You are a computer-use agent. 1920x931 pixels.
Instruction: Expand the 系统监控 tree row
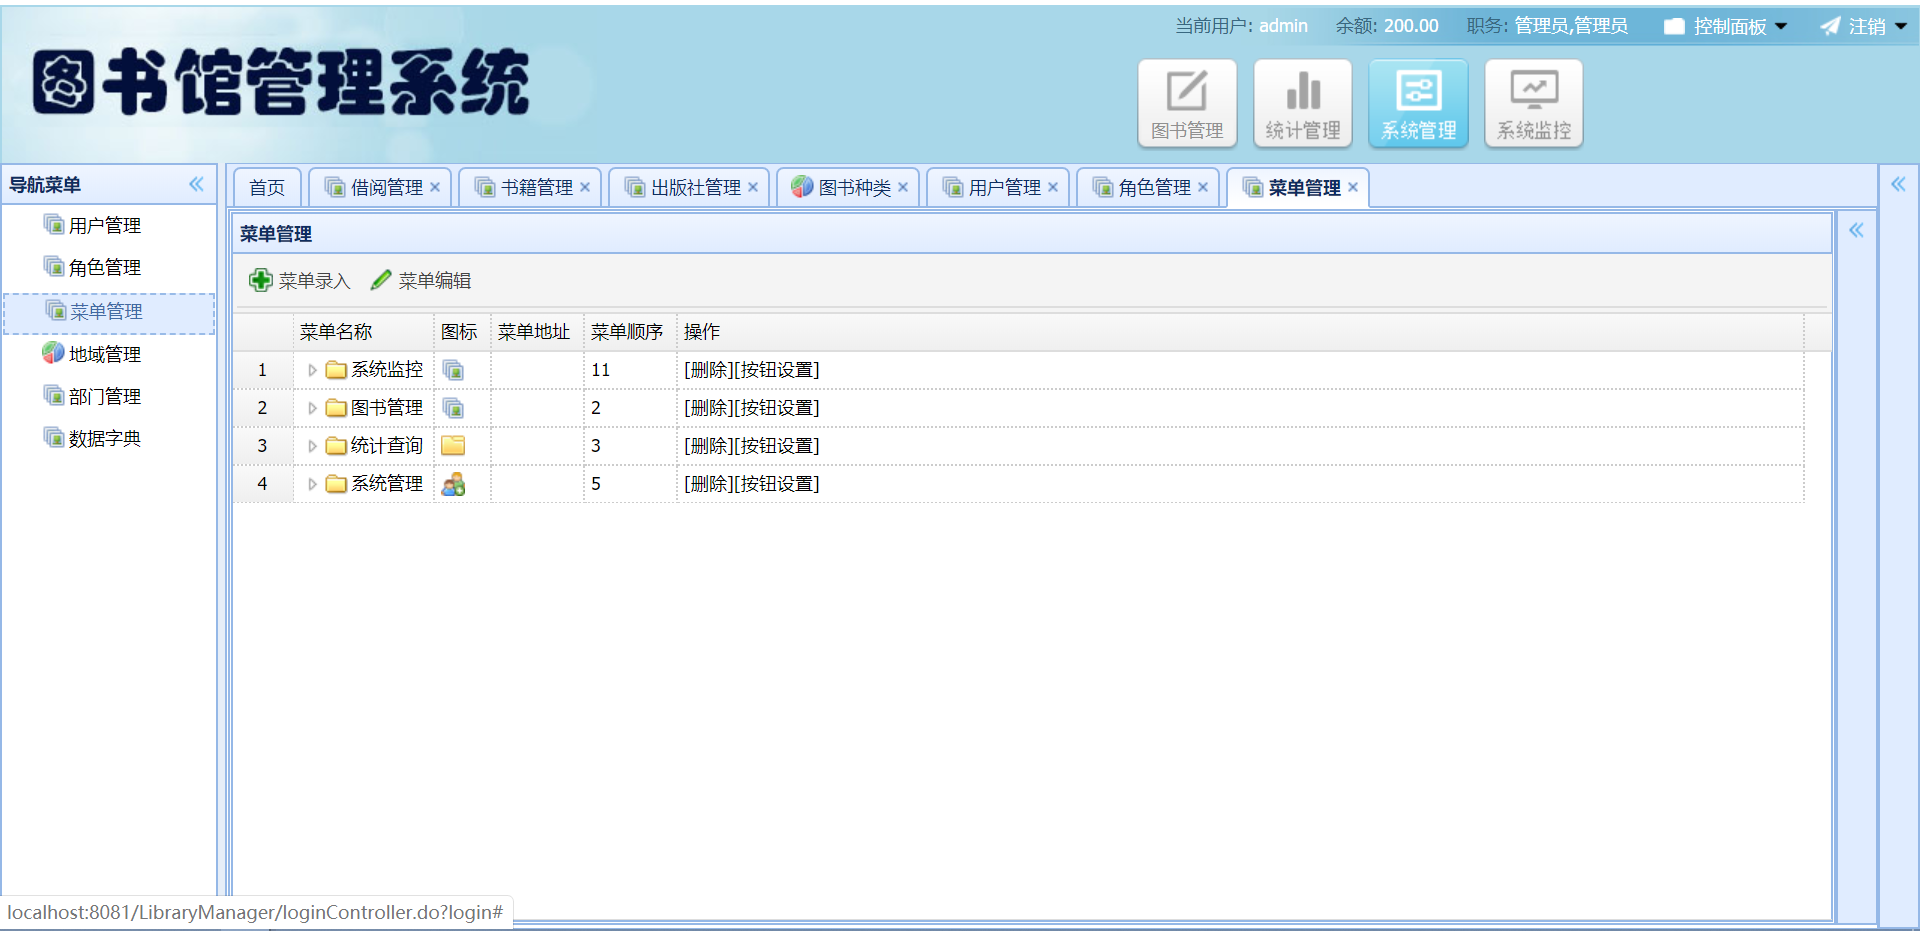coord(312,370)
